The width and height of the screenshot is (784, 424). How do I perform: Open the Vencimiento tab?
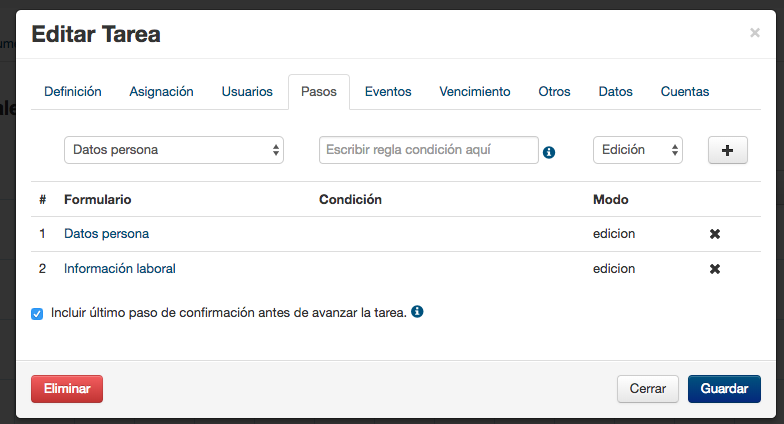point(475,92)
